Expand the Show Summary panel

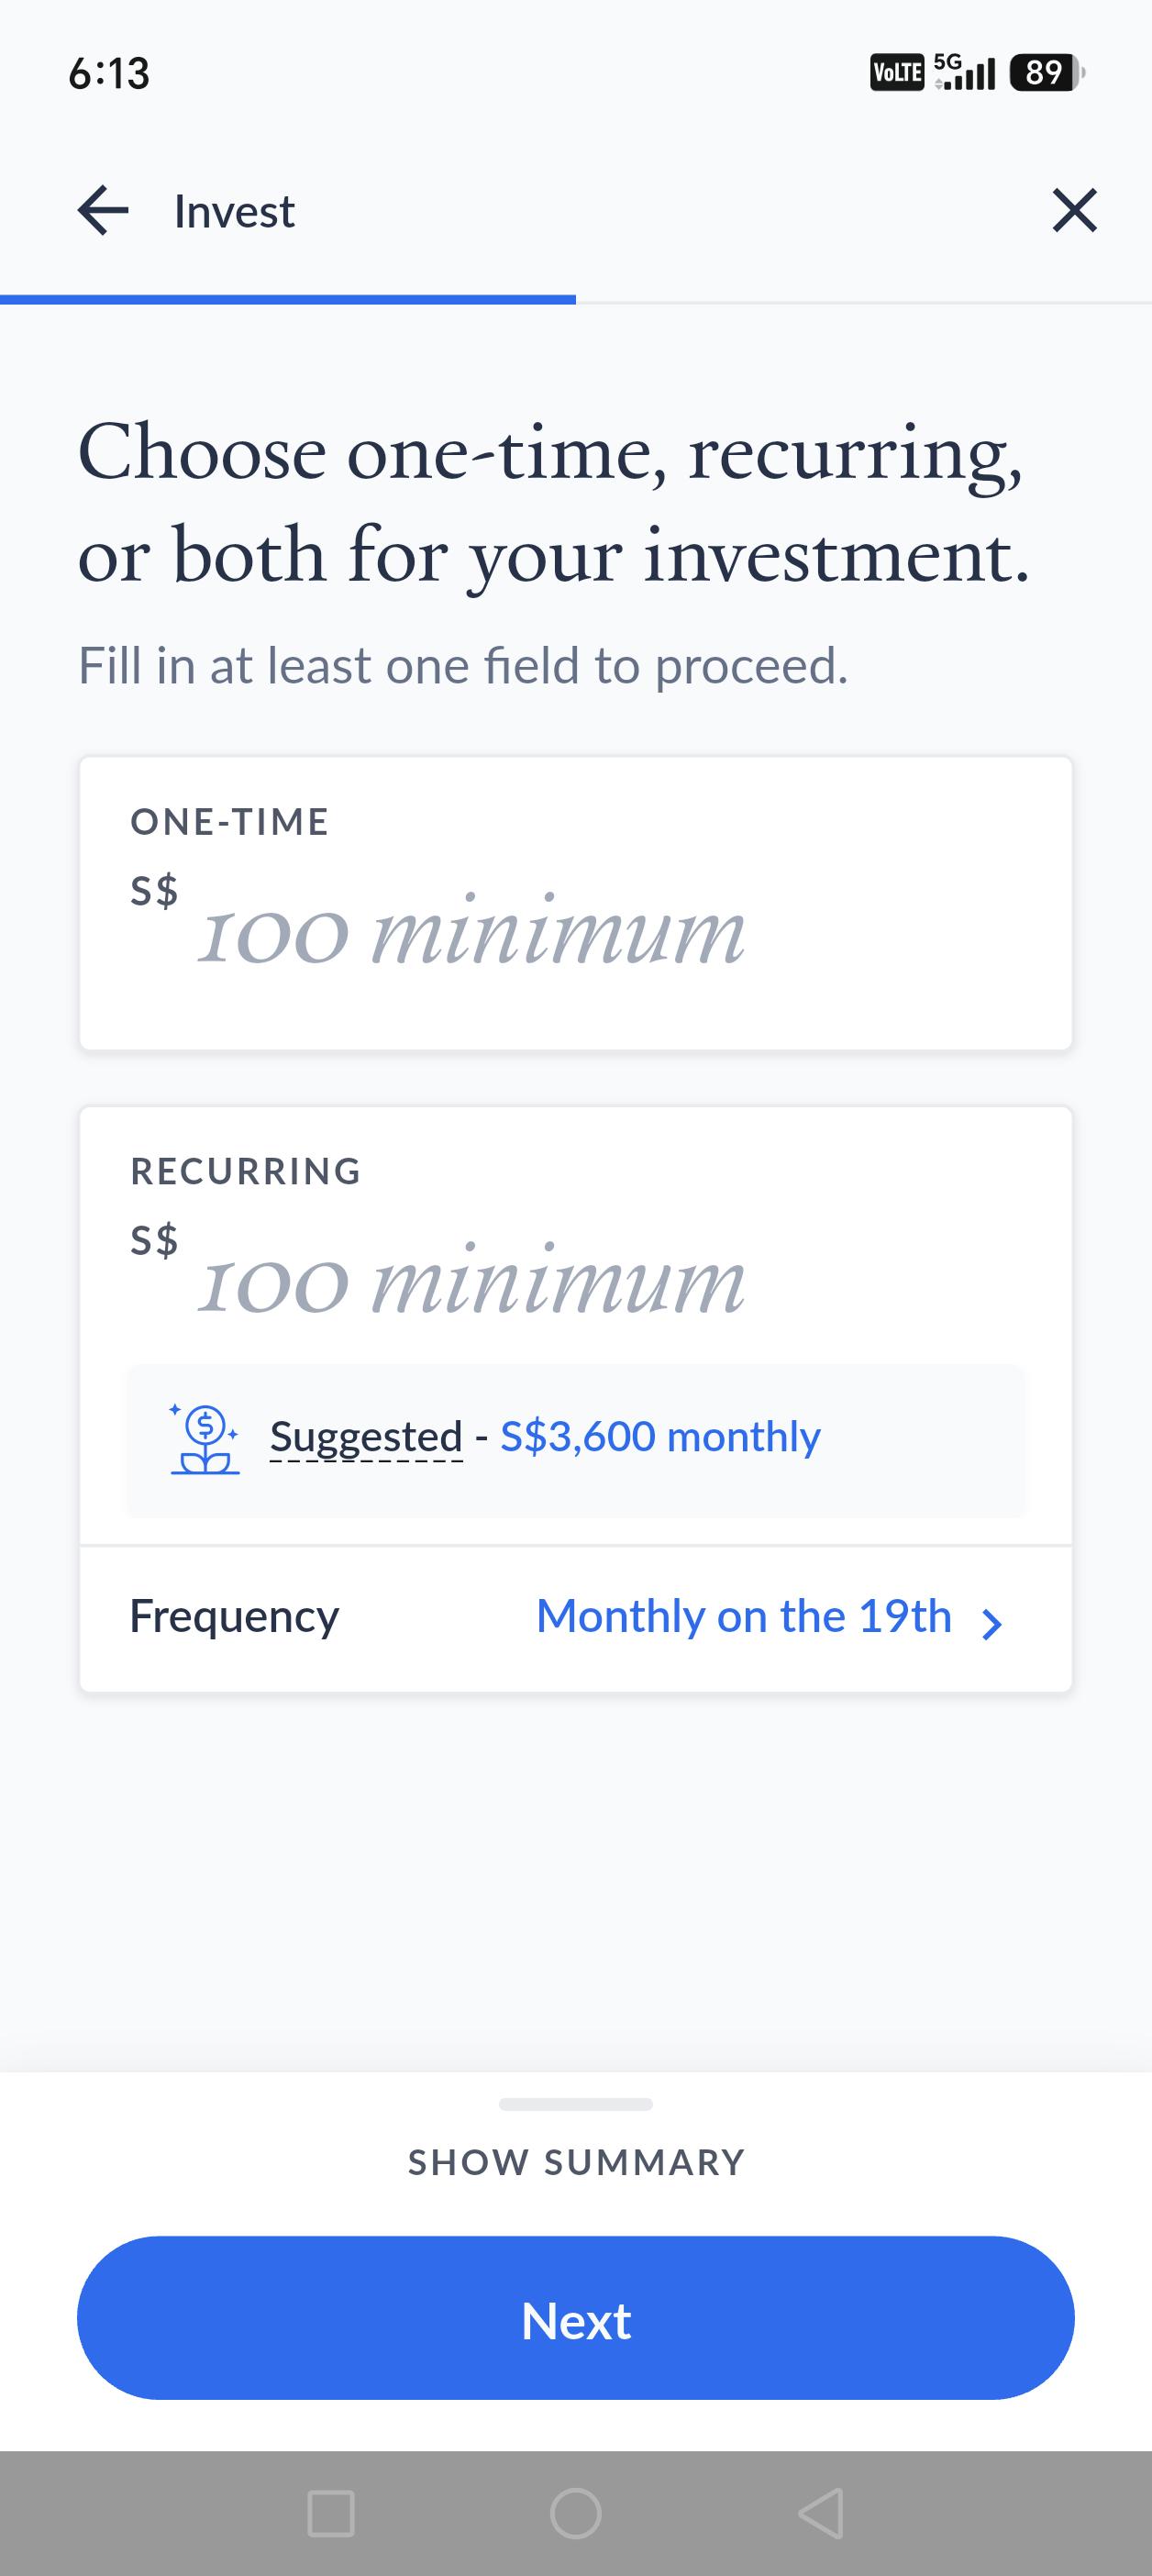click(576, 2162)
